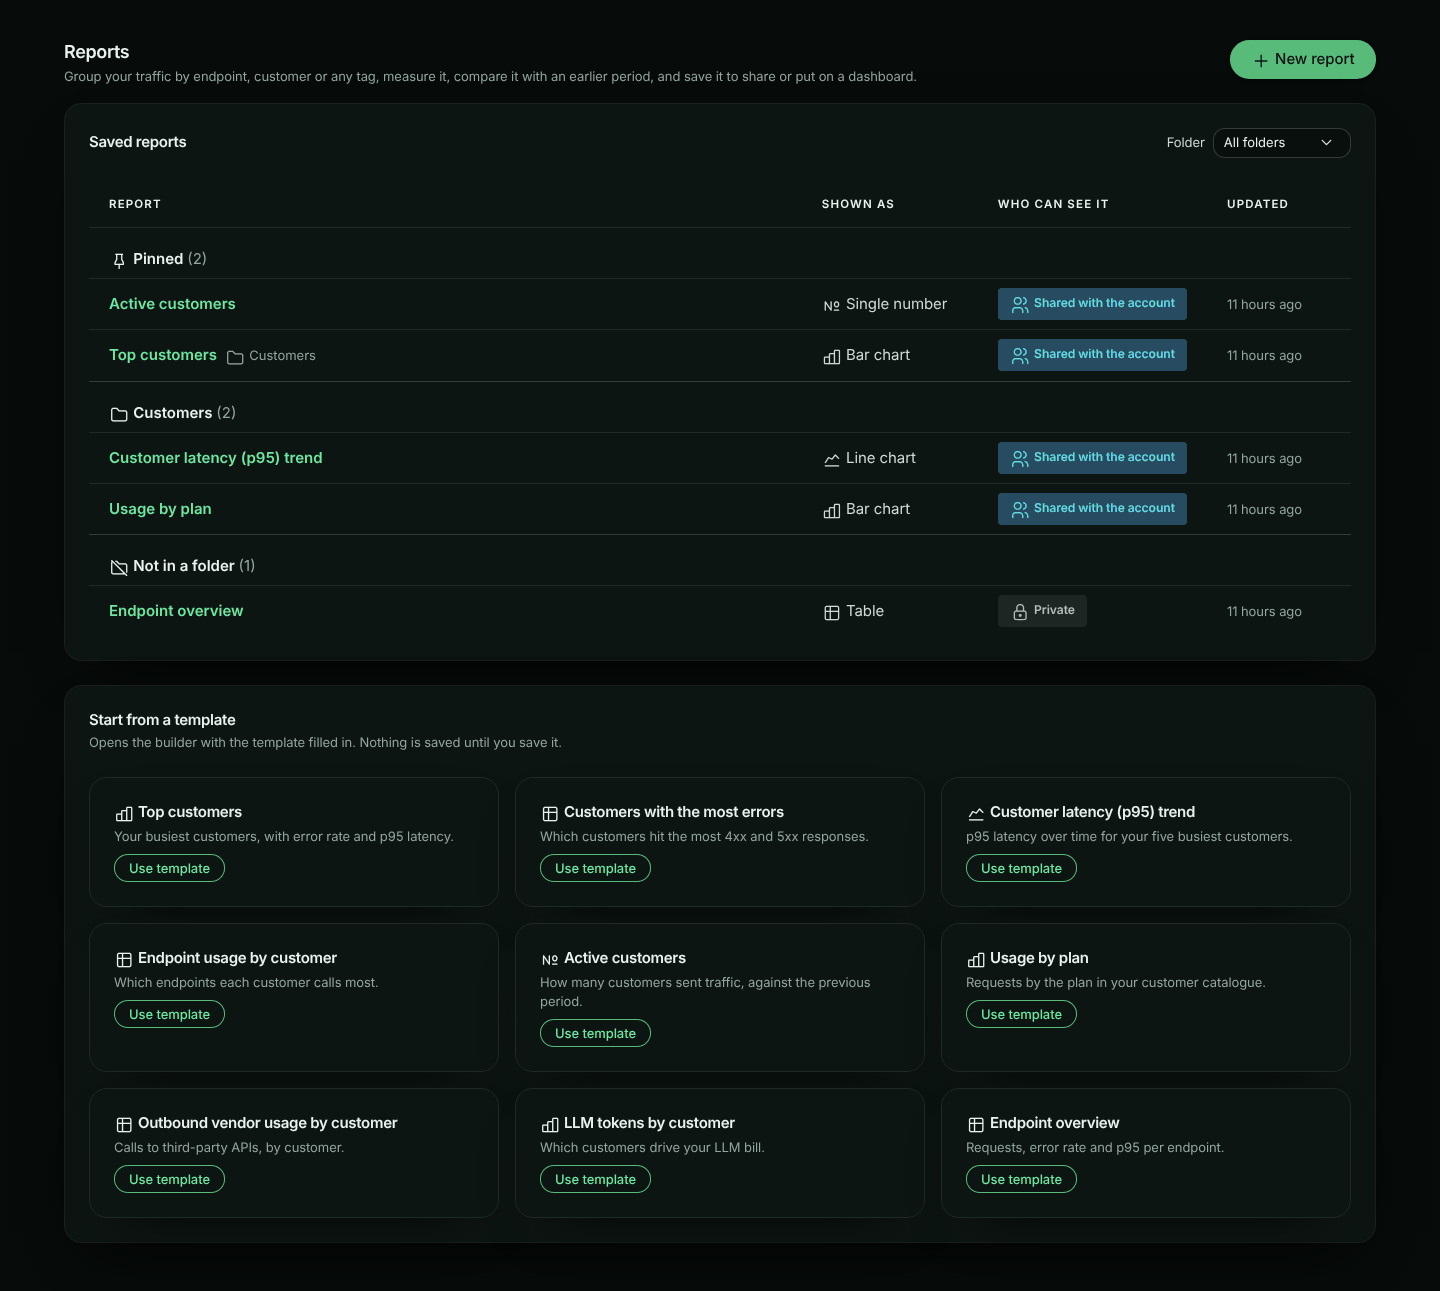The image size is (1440, 1291).
Task: Click the New report button
Action: (x=1302, y=59)
